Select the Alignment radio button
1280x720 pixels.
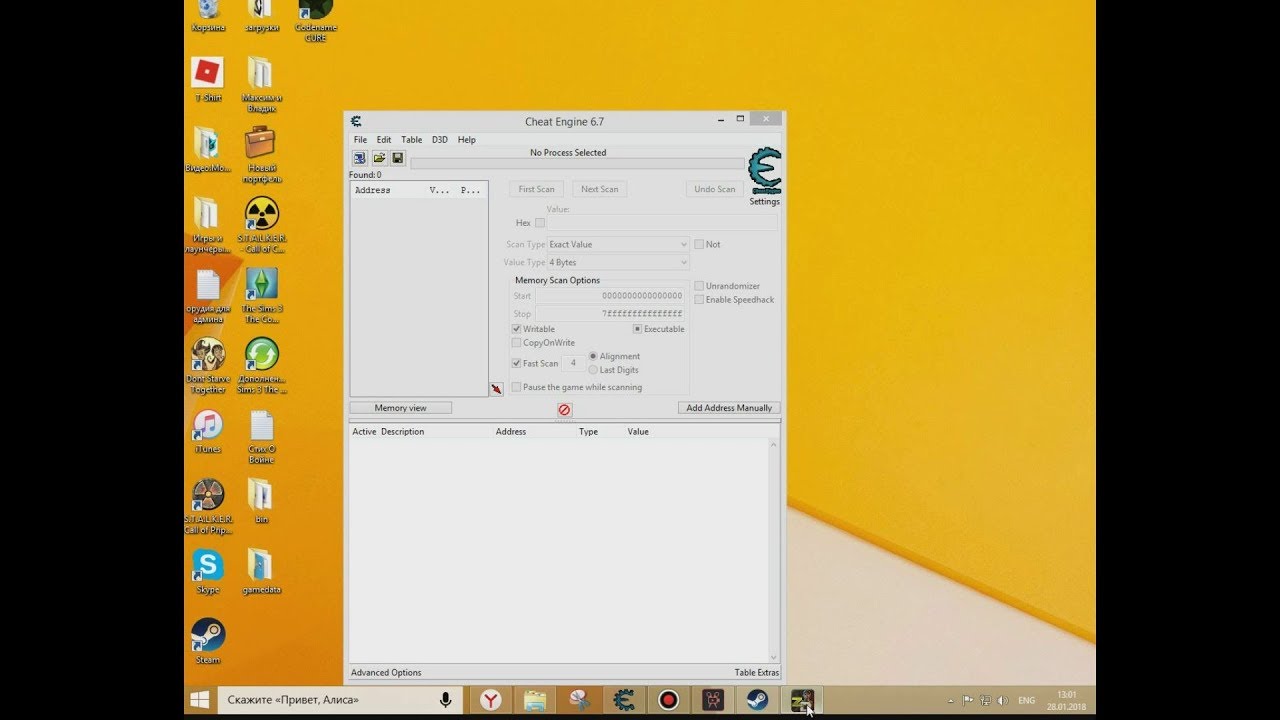click(x=593, y=356)
